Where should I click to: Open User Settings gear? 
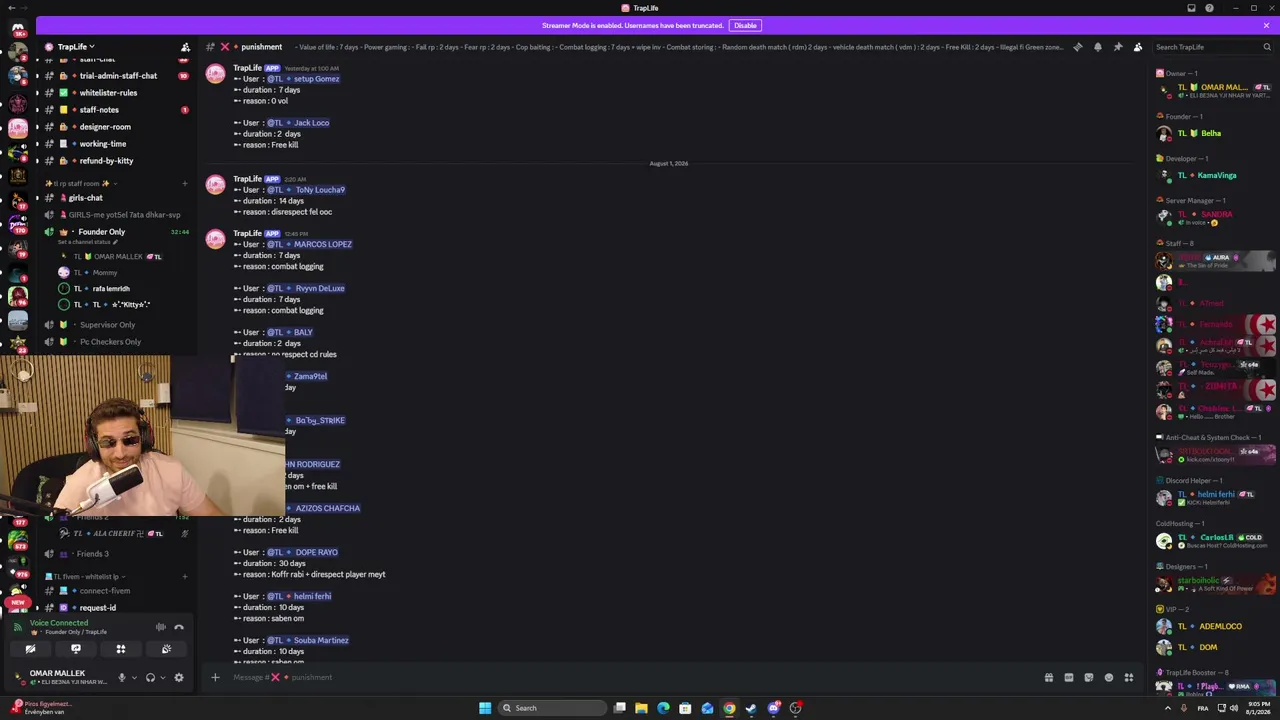click(179, 677)
